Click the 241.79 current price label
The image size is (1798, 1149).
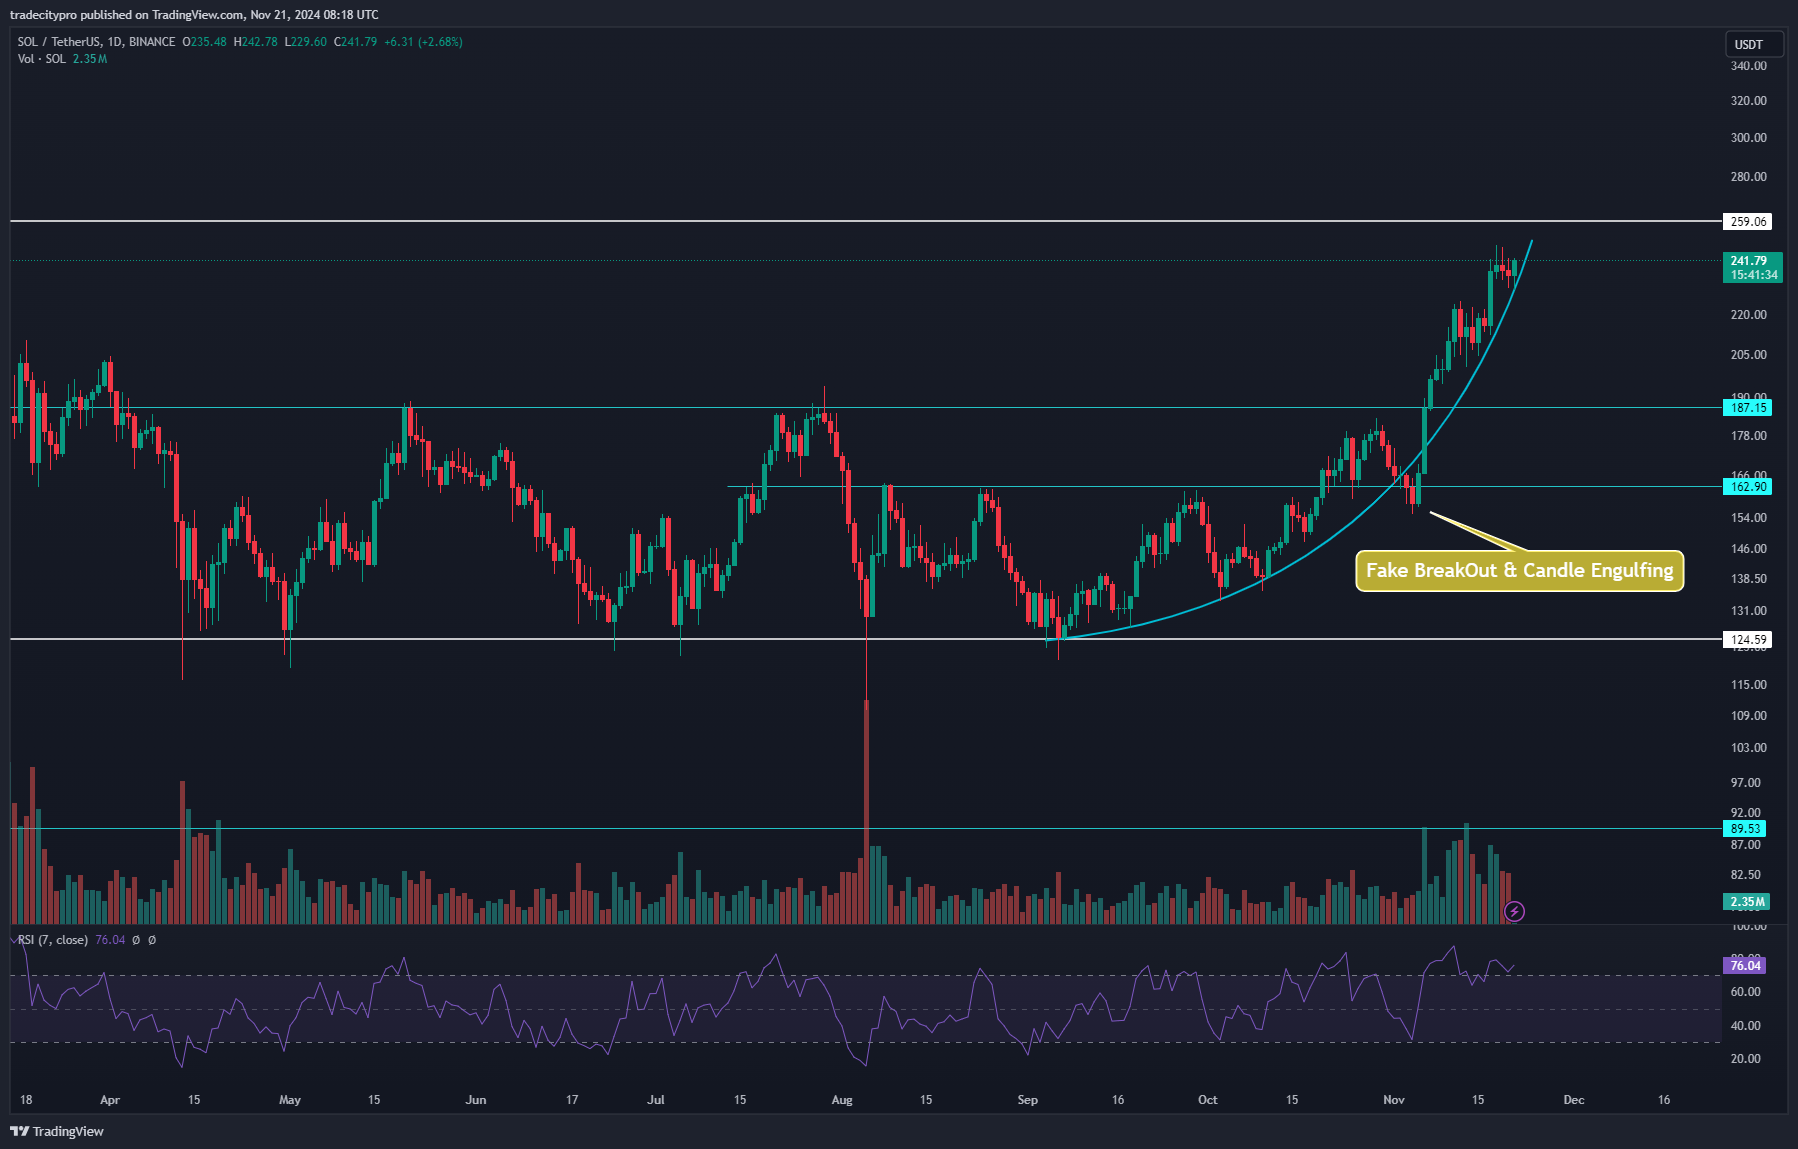[x=1752, y=267]
